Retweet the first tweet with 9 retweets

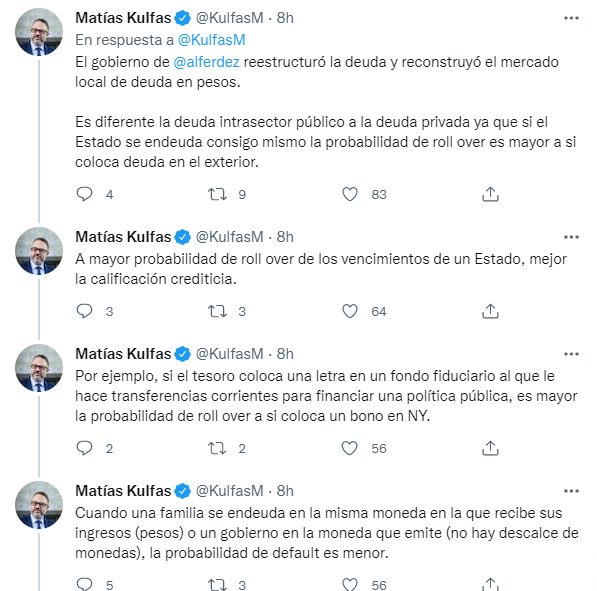coord(217,194)
